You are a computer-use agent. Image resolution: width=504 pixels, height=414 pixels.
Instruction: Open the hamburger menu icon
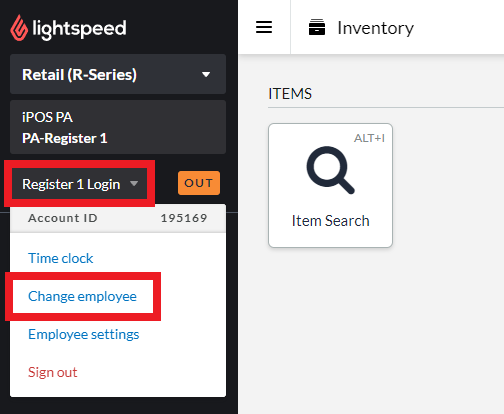[x=264, y=27]
